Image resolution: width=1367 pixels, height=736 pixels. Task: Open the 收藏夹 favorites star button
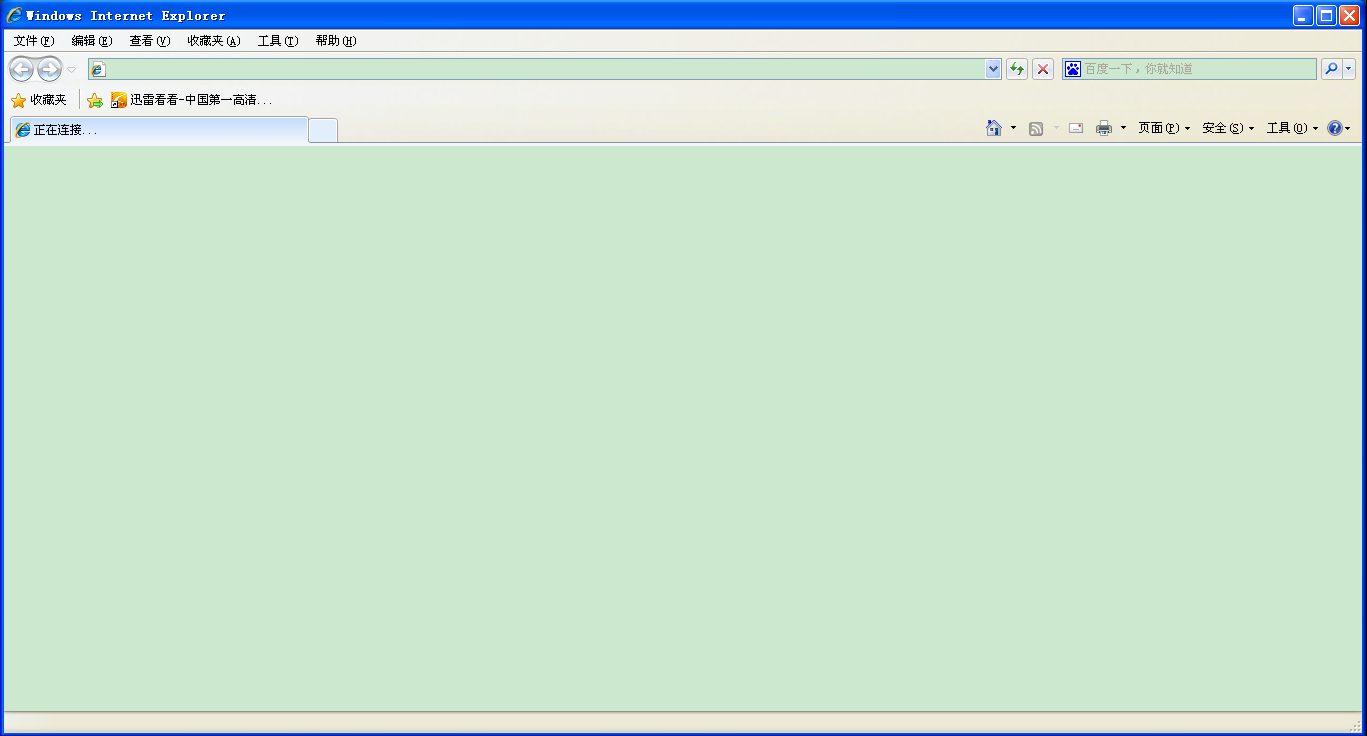(39, 100)
